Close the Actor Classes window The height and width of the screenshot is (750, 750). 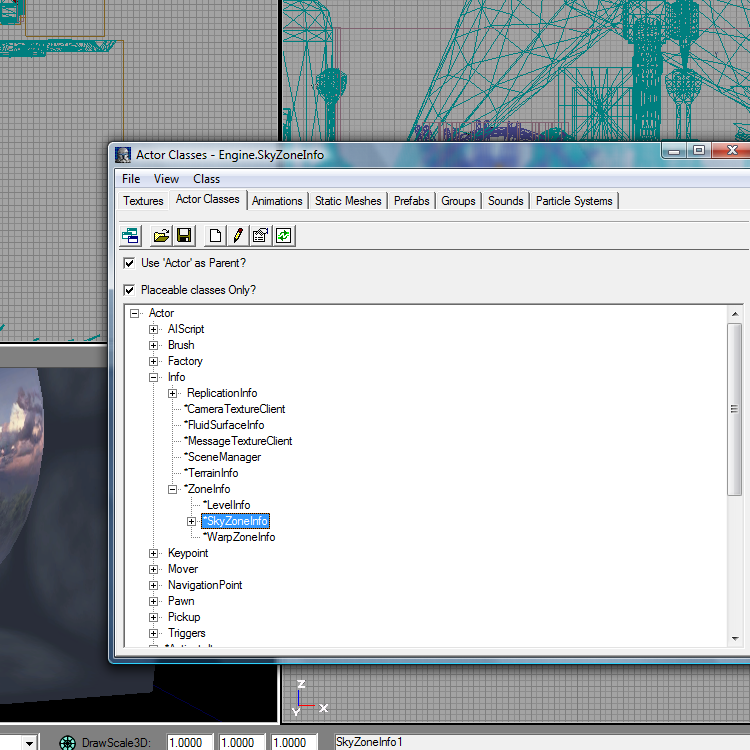point(731,151)
